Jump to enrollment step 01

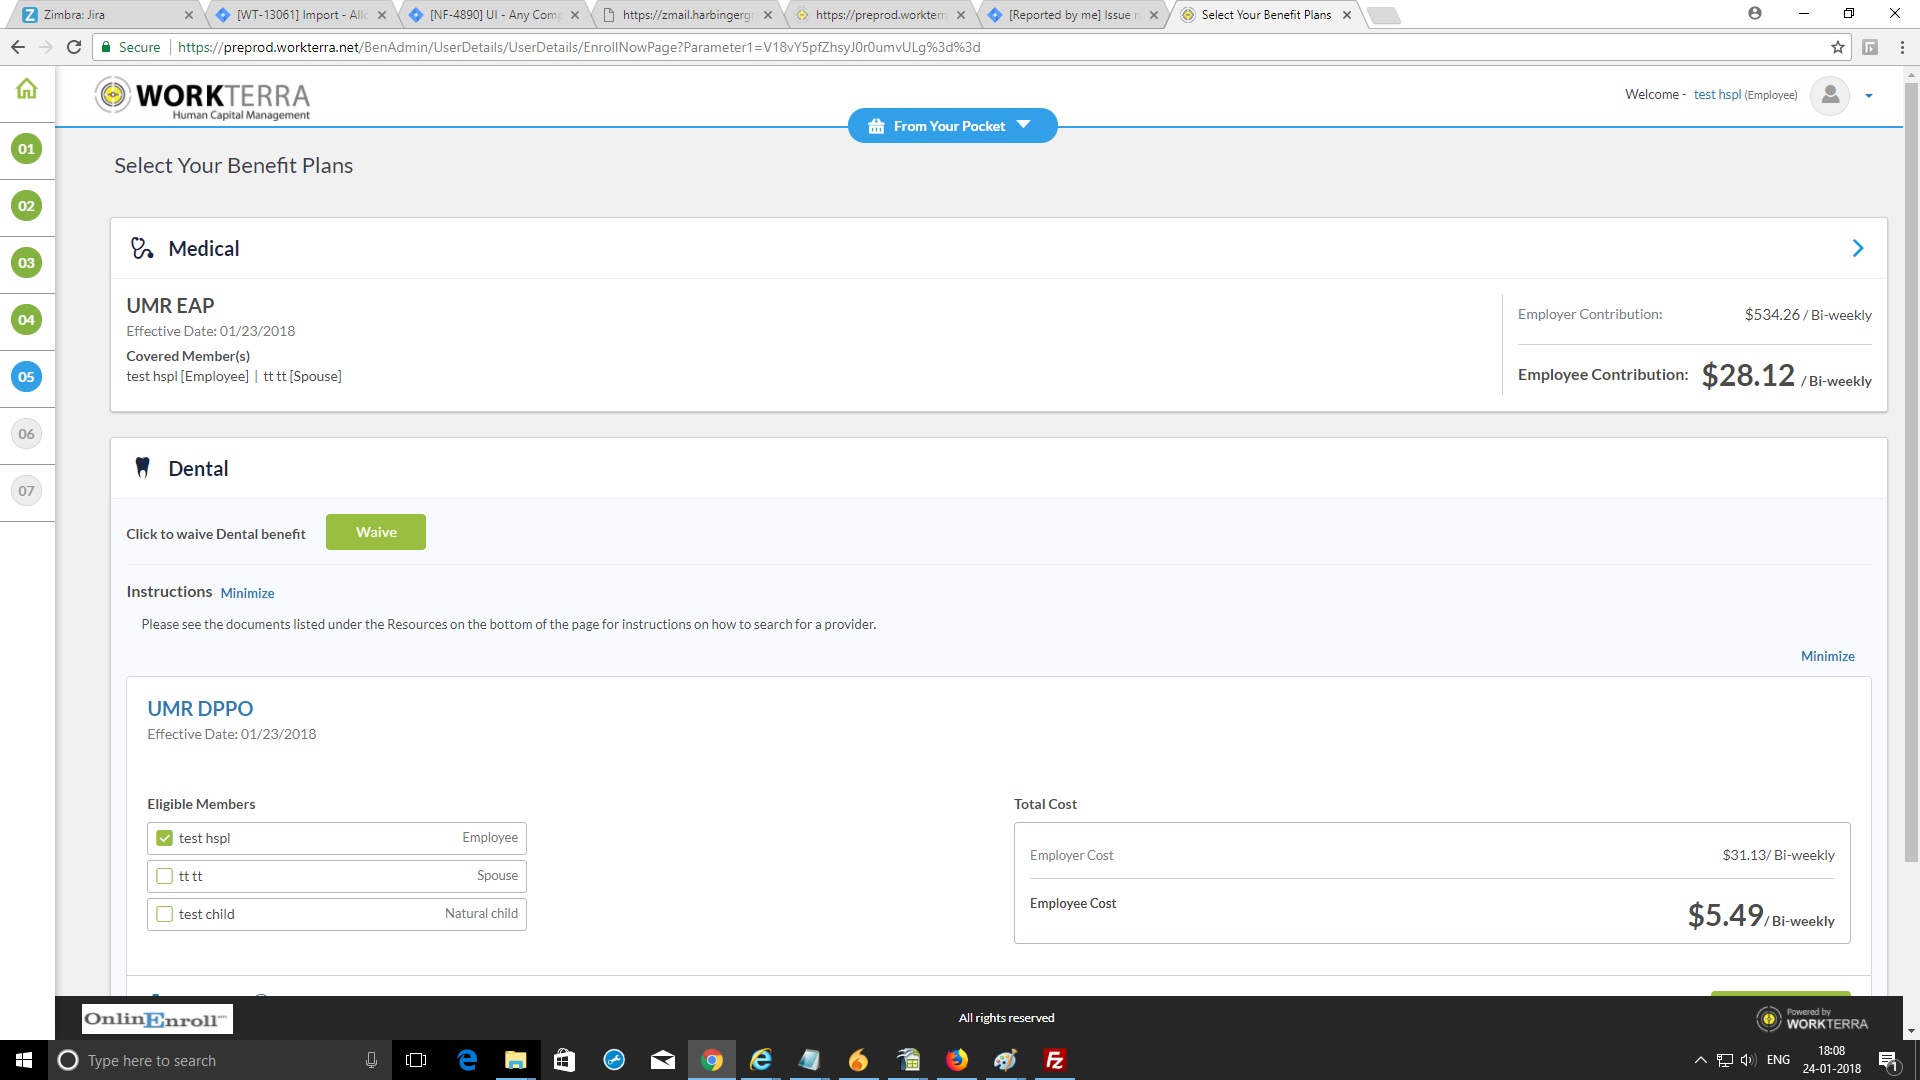pyautogui.click(x=27, y=149)
